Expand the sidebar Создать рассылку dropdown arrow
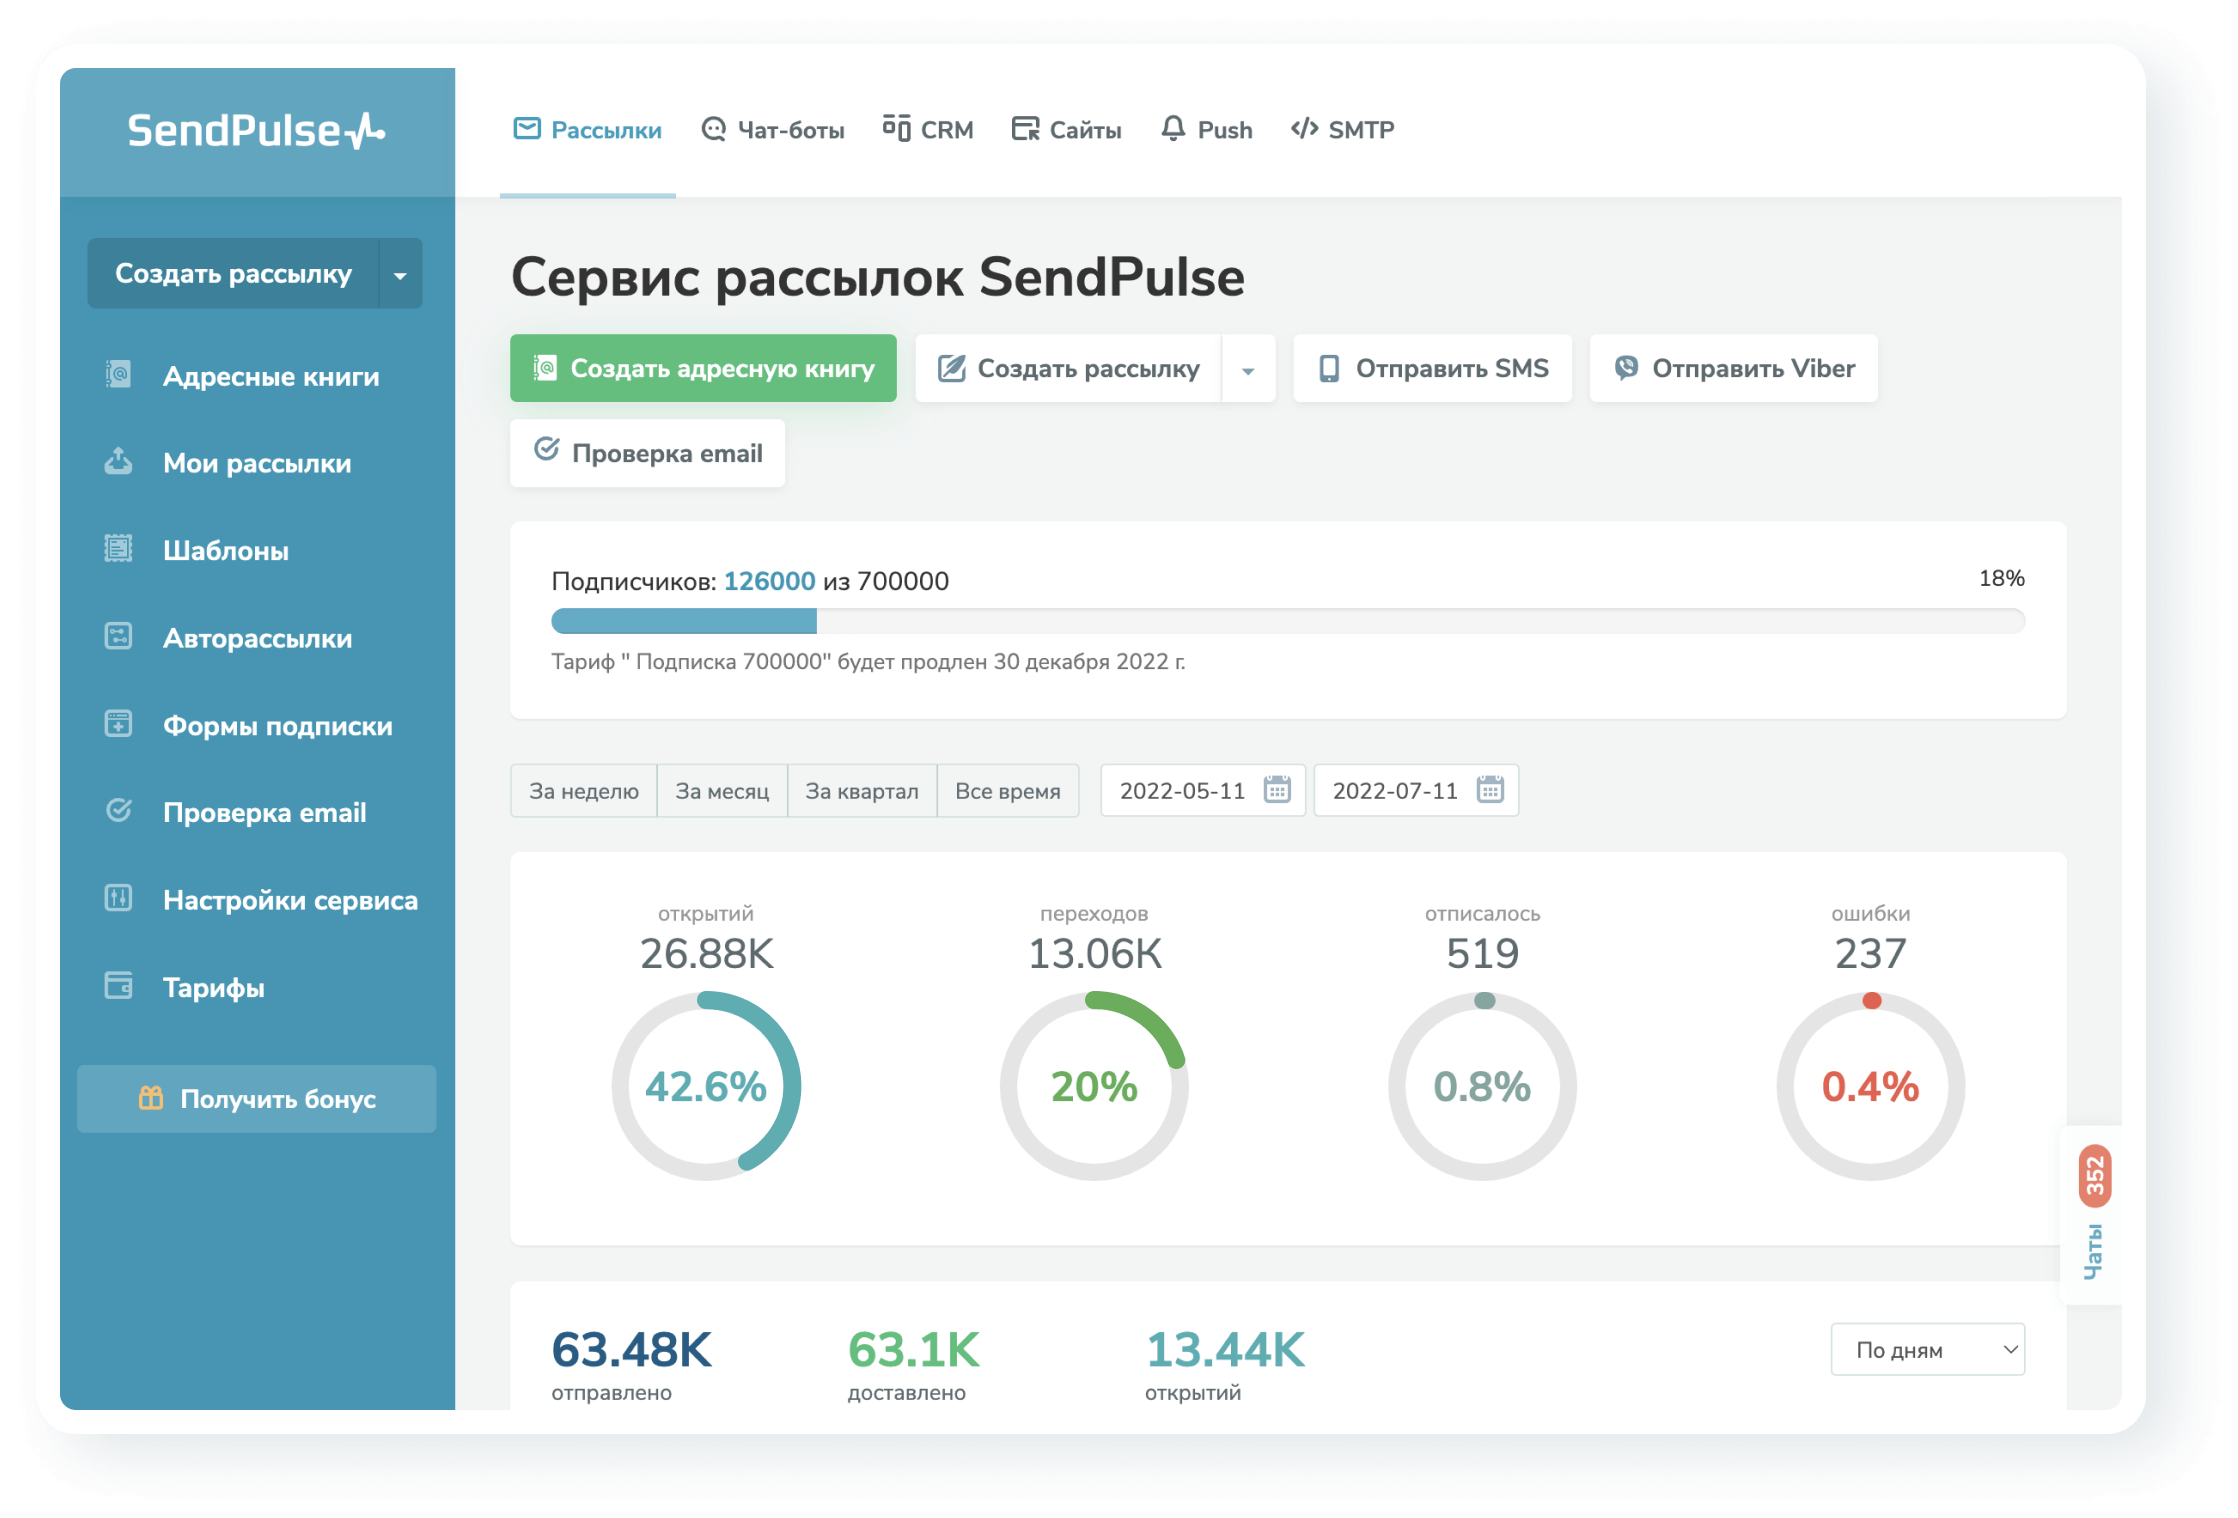Screen dimensions: 2238x1518 (x=400, y=274)
